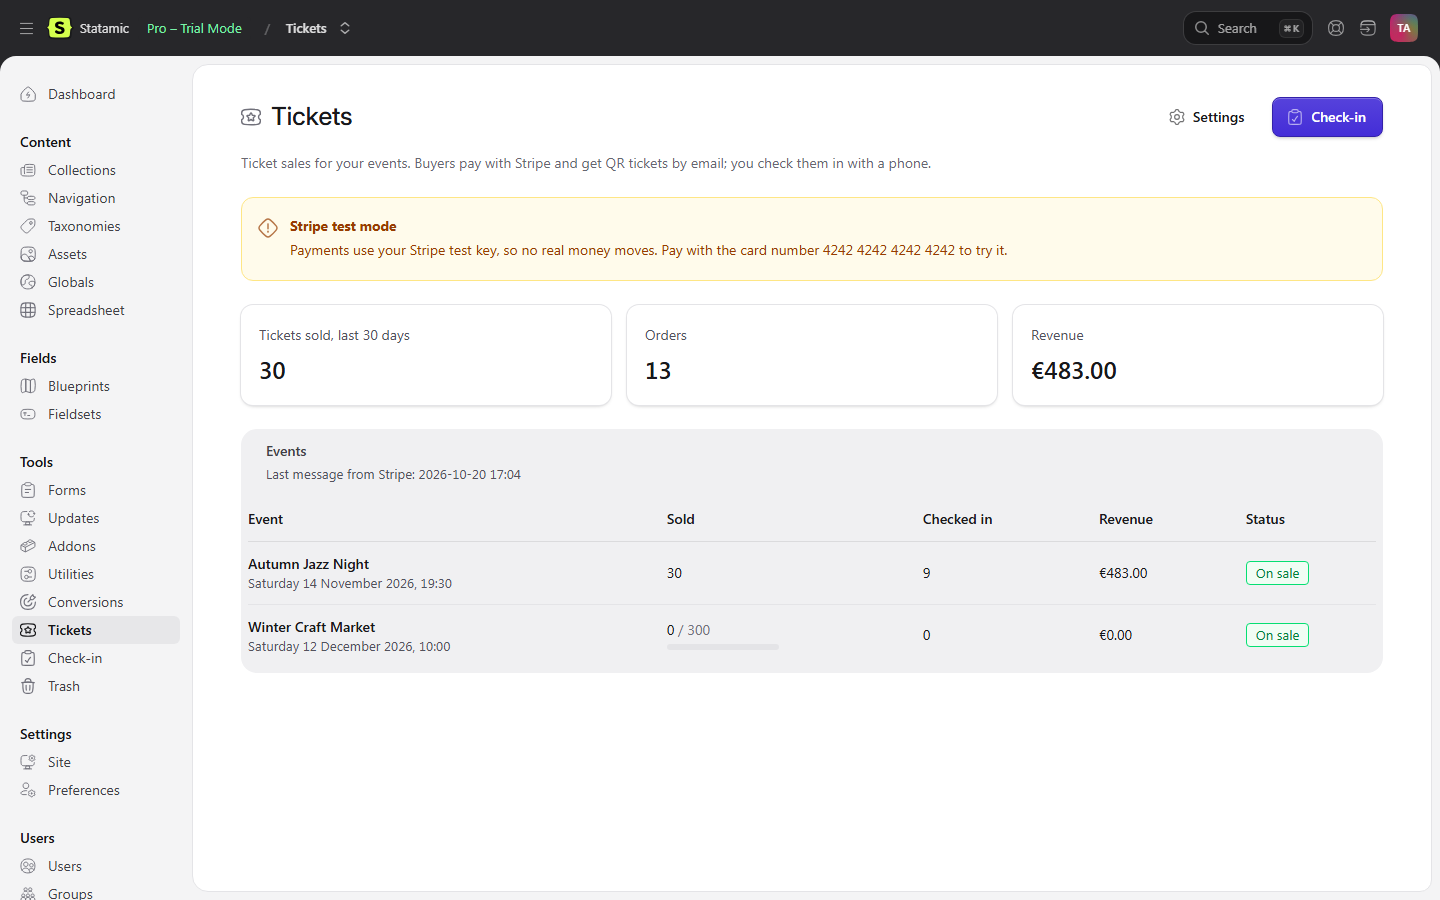Click the purple Check-in button
Viewport: 1440px width, 900px height.
[1327, 117]
